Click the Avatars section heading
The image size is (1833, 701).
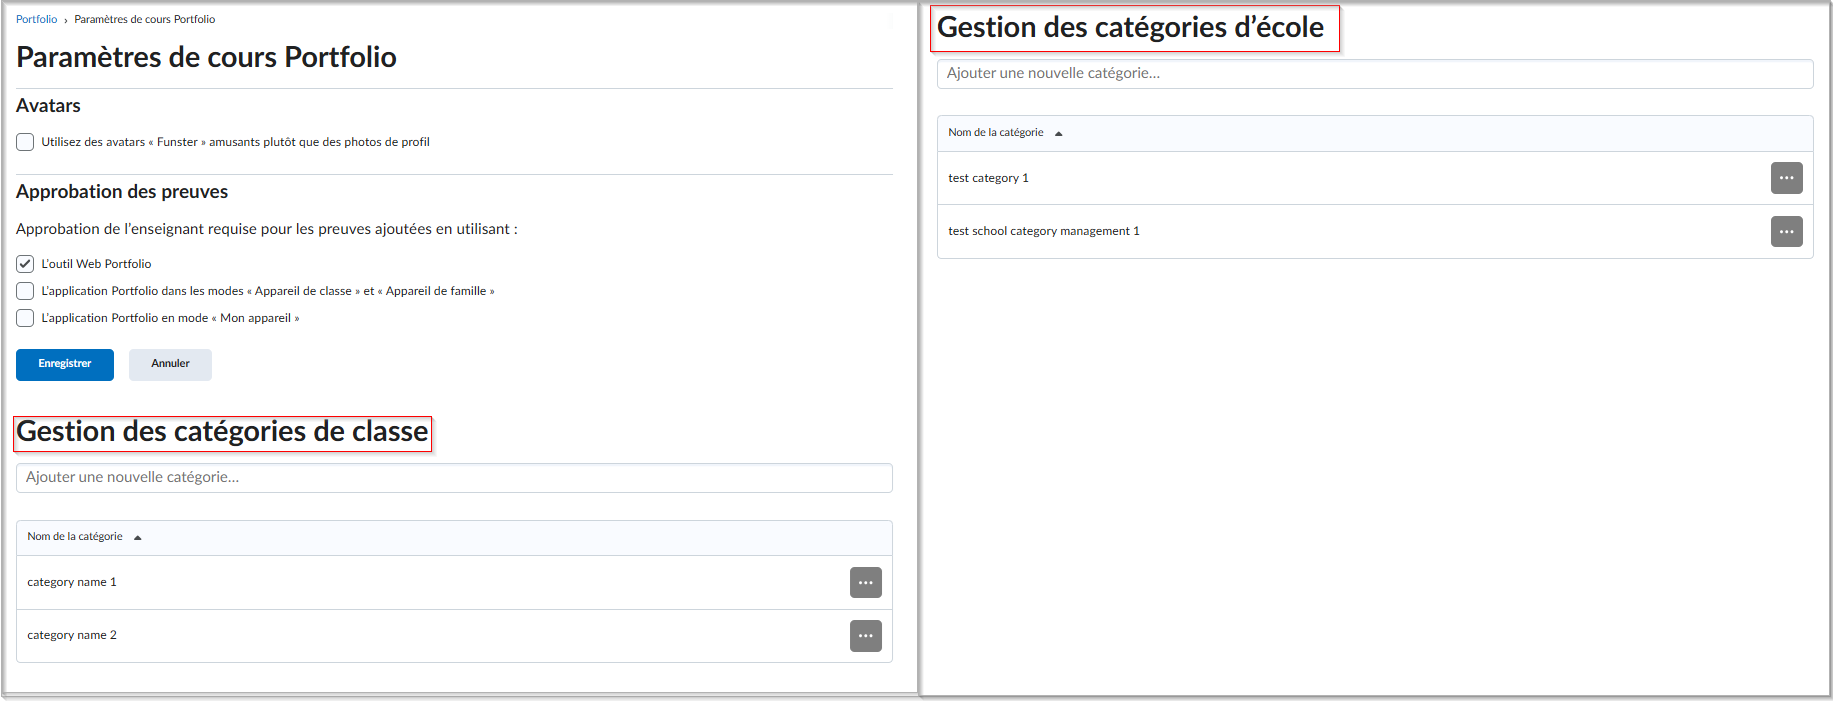pos(48,106)
